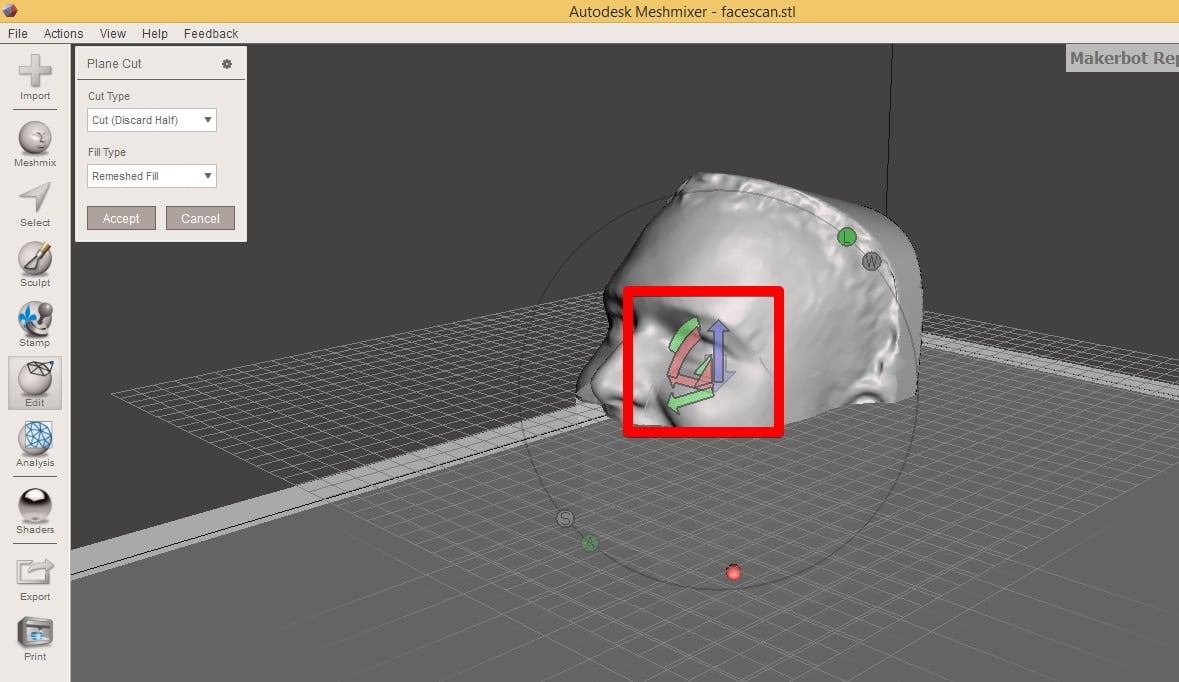
Task: Accept the plane cut
Action: pos(121,218)
